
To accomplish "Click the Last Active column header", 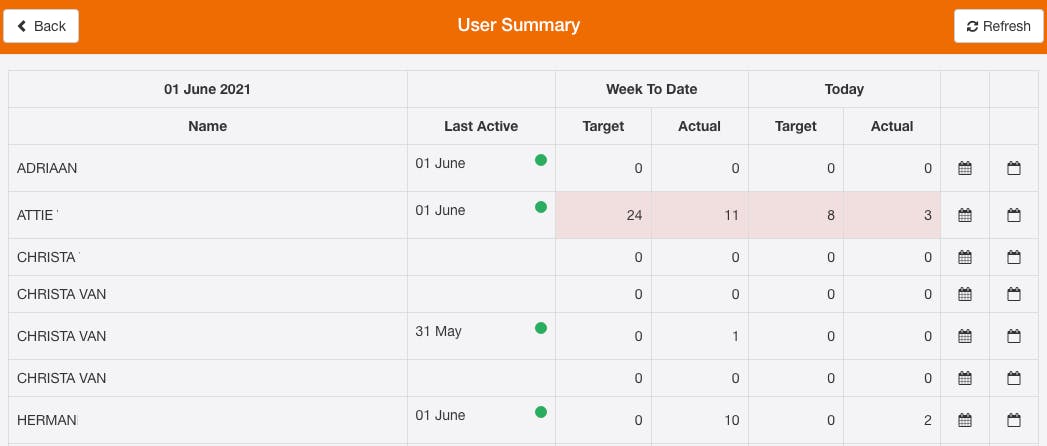I will [x=481, y=126].
